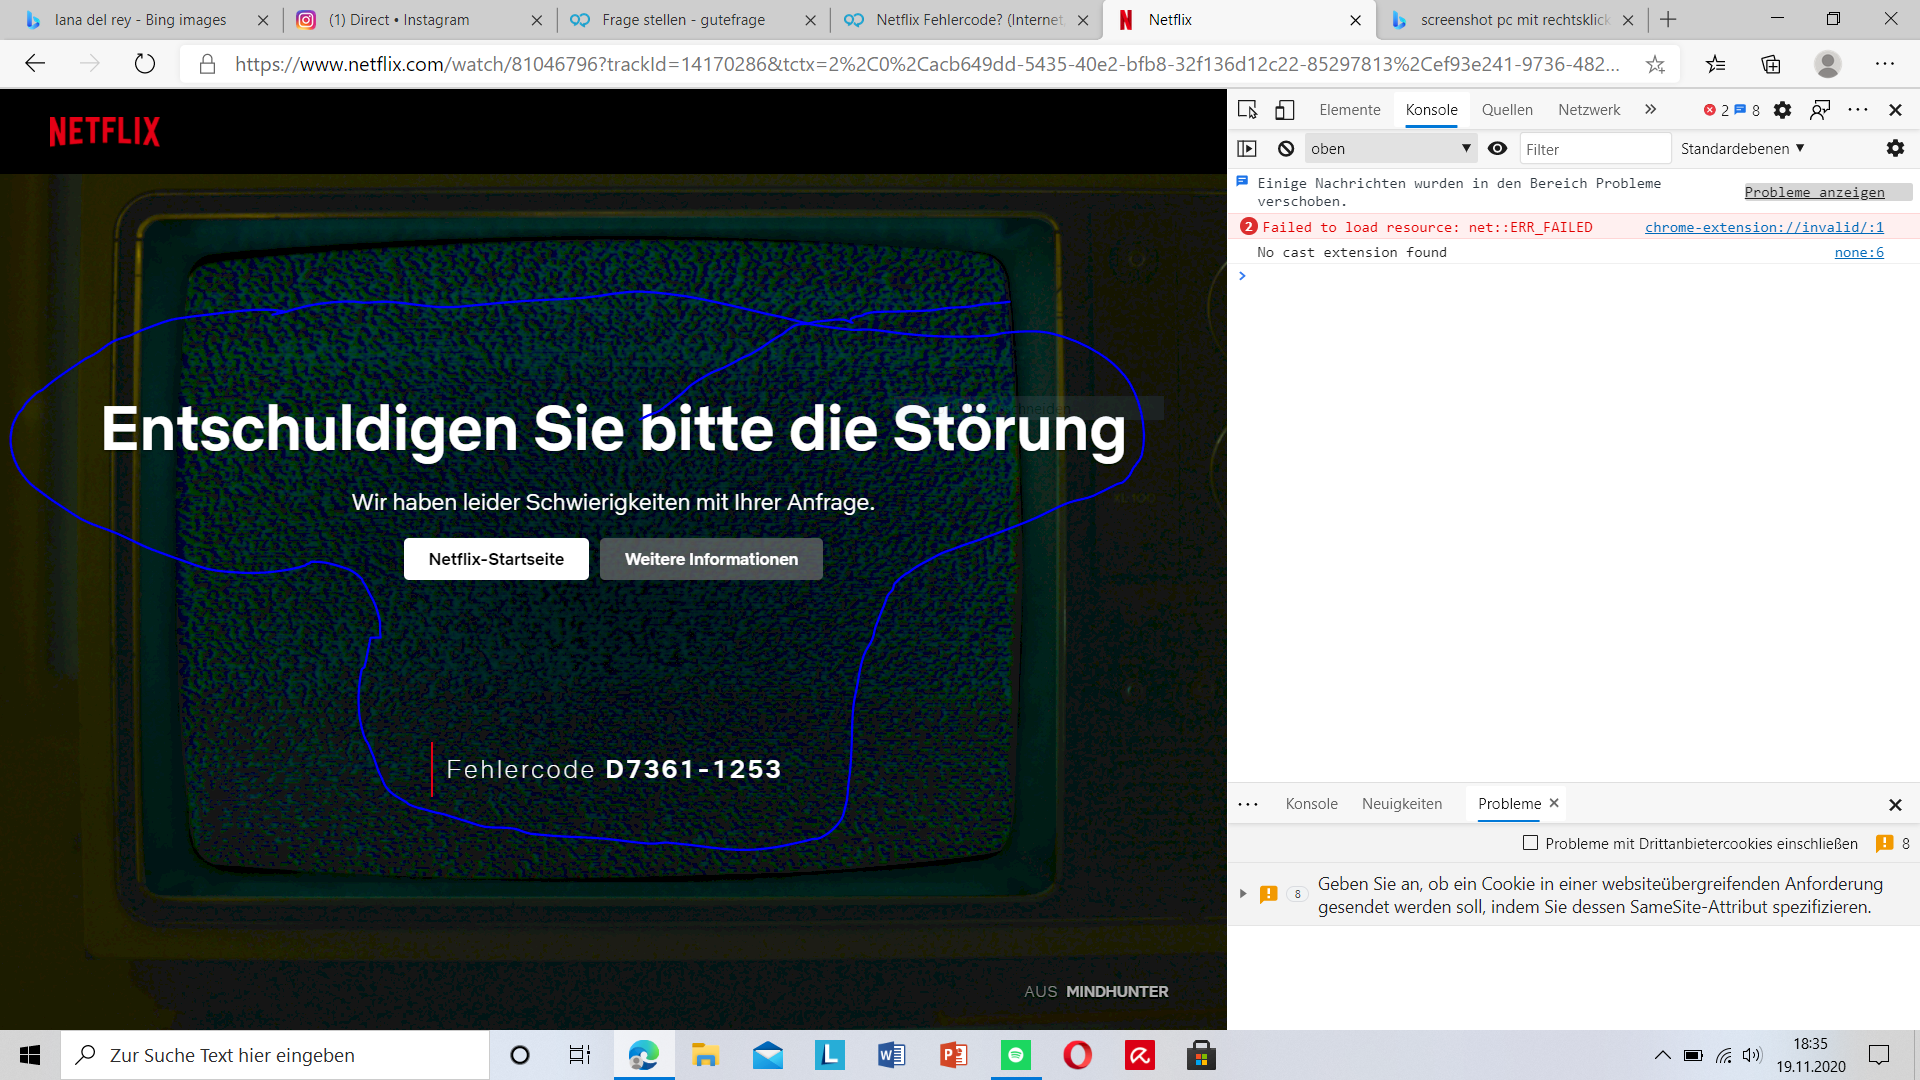Open the browser profile avatar
Viewport: 1920px width, 1080px height.
click(1828, 64)
